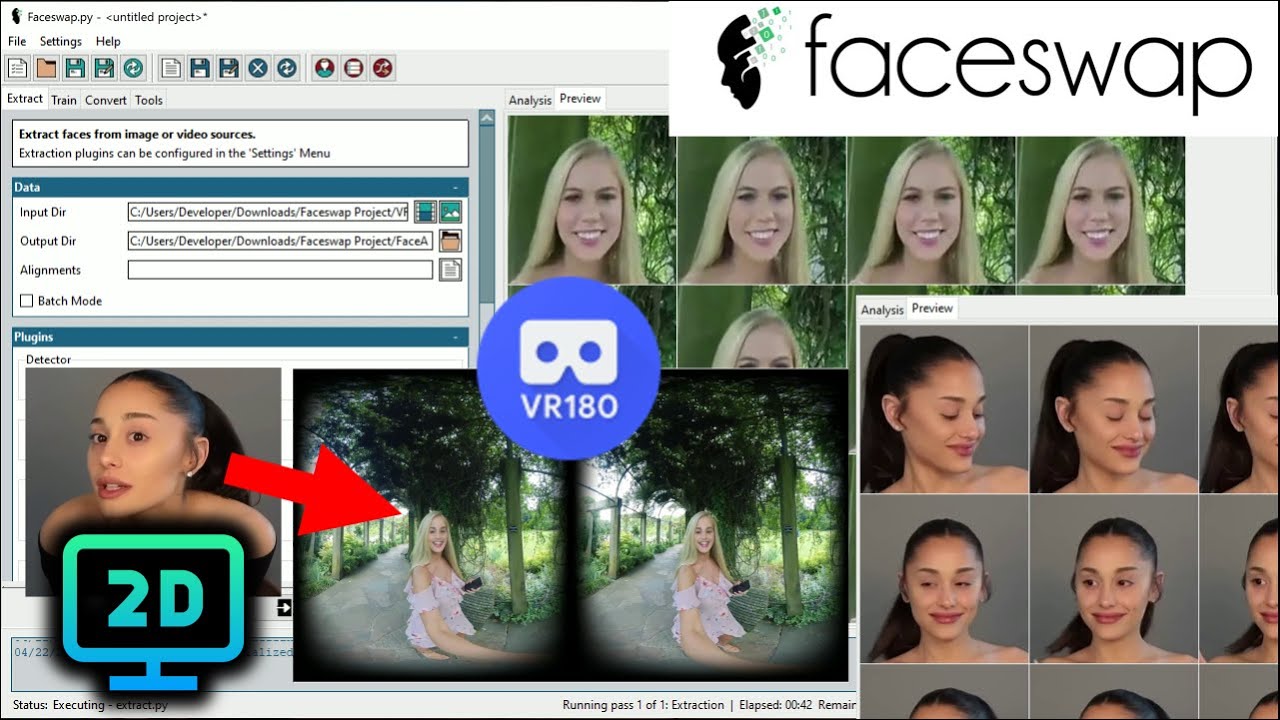Select the Preview tab above the ponytail face previews
Viewport: 1280px width, 720px height.
932,308
